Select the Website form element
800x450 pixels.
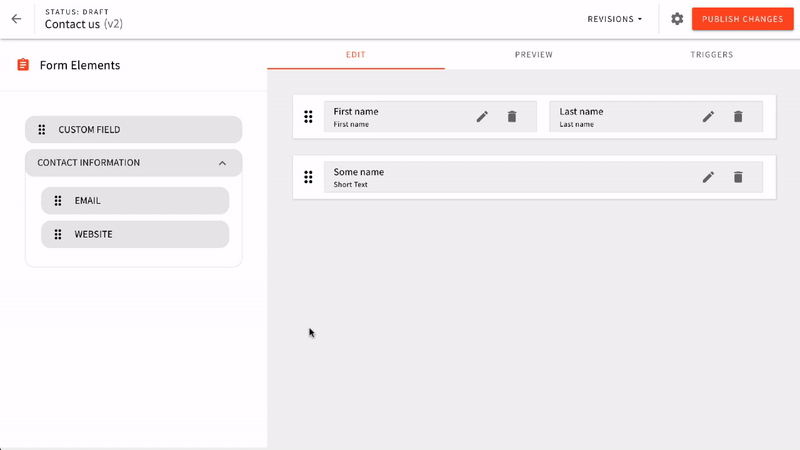[x=135, y=235]
